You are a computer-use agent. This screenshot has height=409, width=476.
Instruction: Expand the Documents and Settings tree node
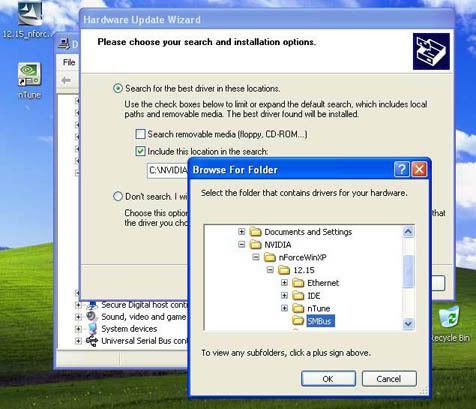242,231
